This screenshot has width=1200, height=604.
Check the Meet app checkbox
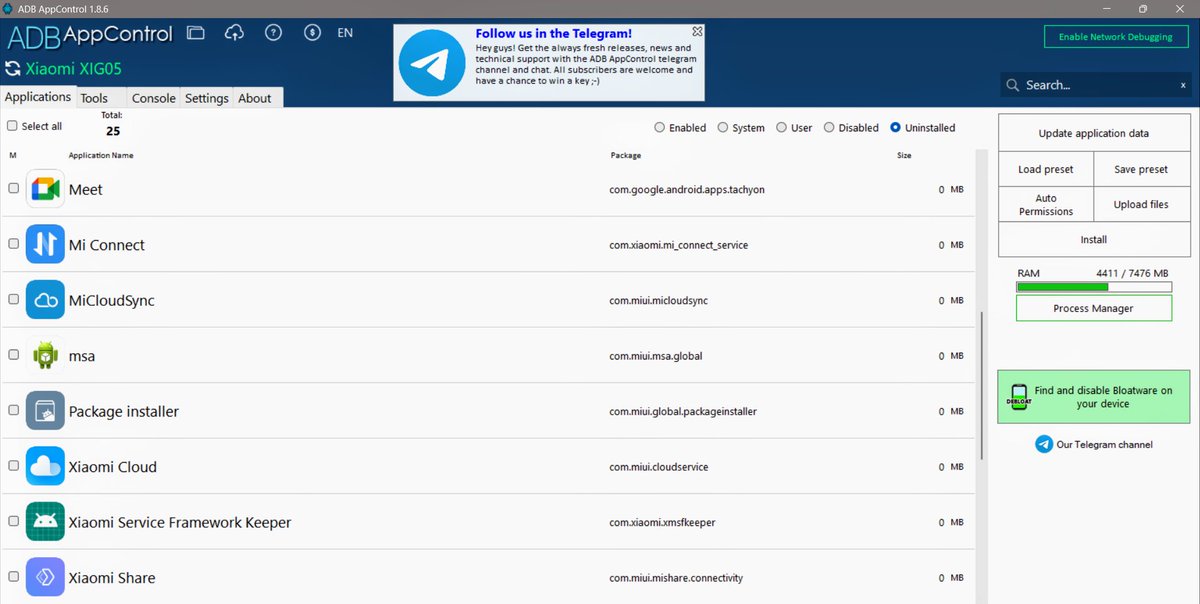[x=13, y=188]
